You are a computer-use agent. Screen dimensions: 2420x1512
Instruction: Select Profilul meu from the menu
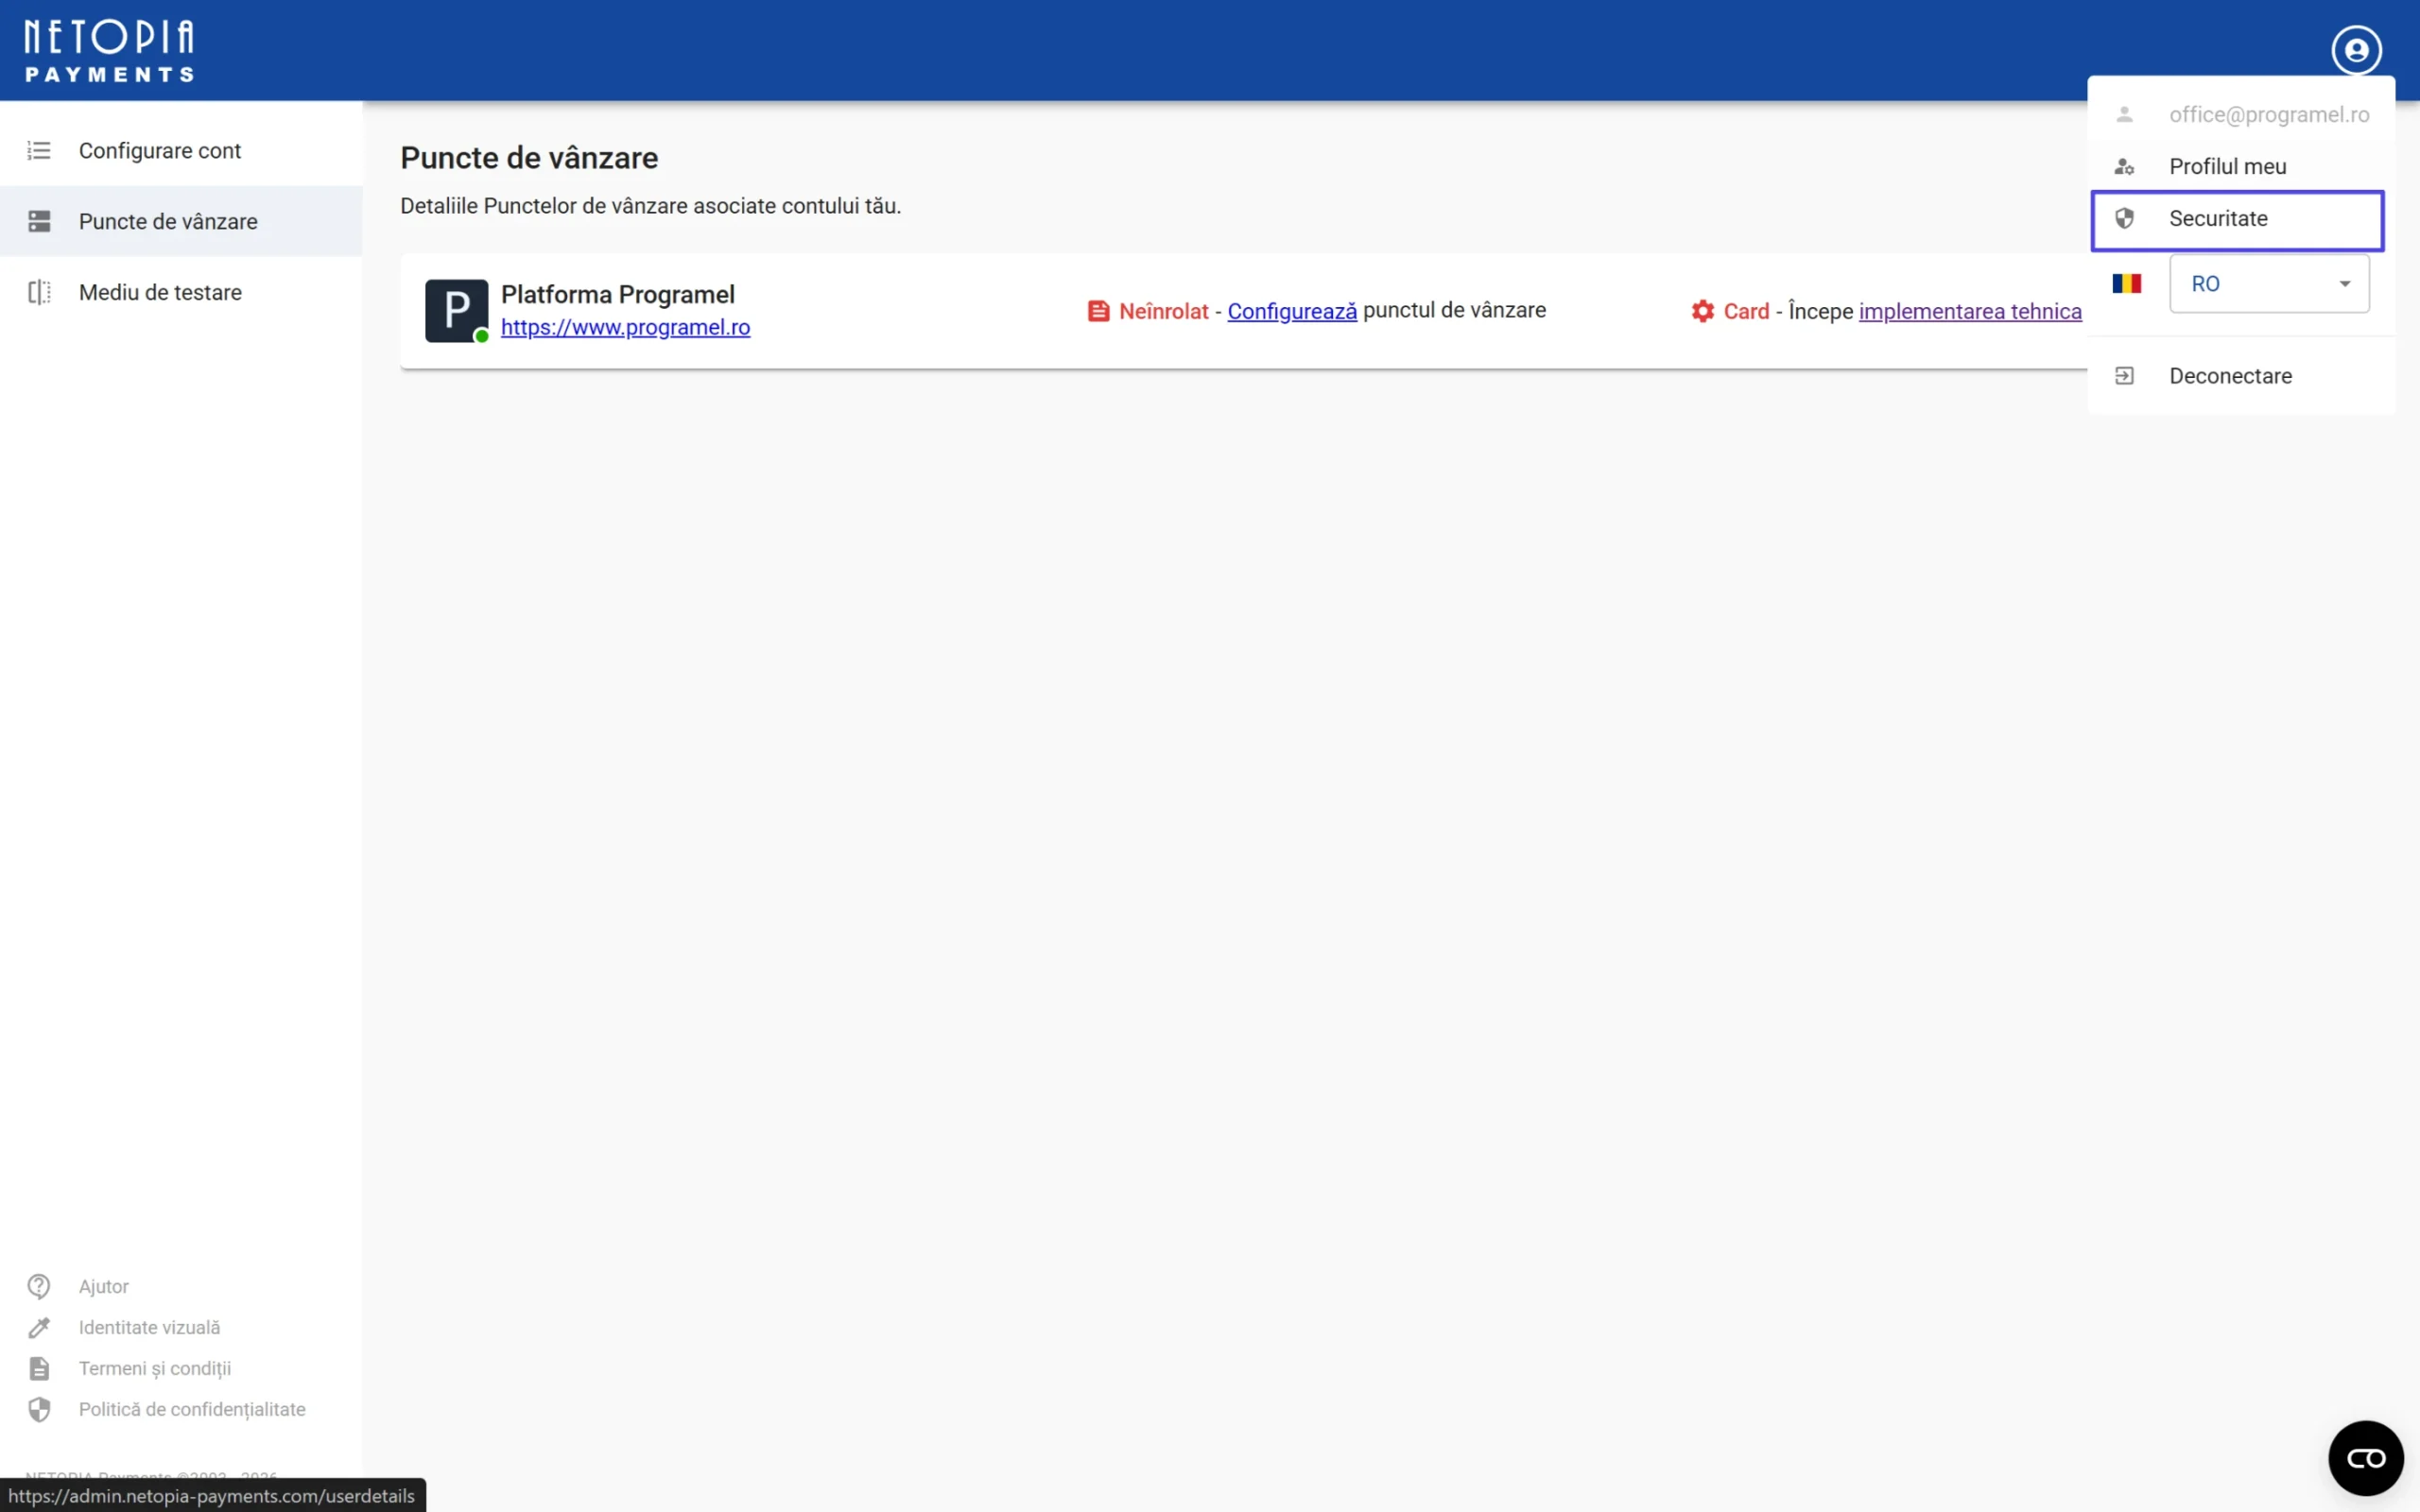coord(2227,166)
